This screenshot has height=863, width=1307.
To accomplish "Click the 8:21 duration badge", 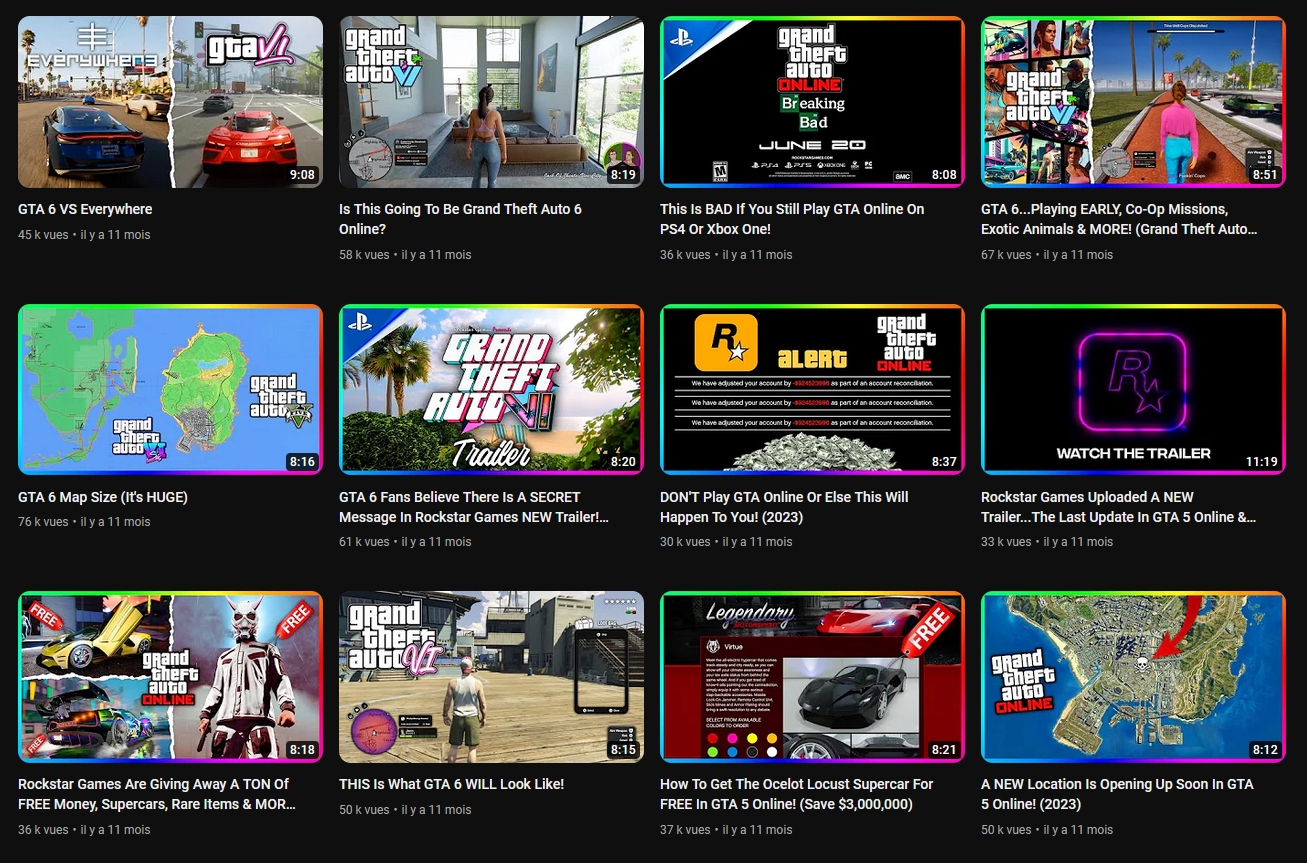I will (944, 749).
